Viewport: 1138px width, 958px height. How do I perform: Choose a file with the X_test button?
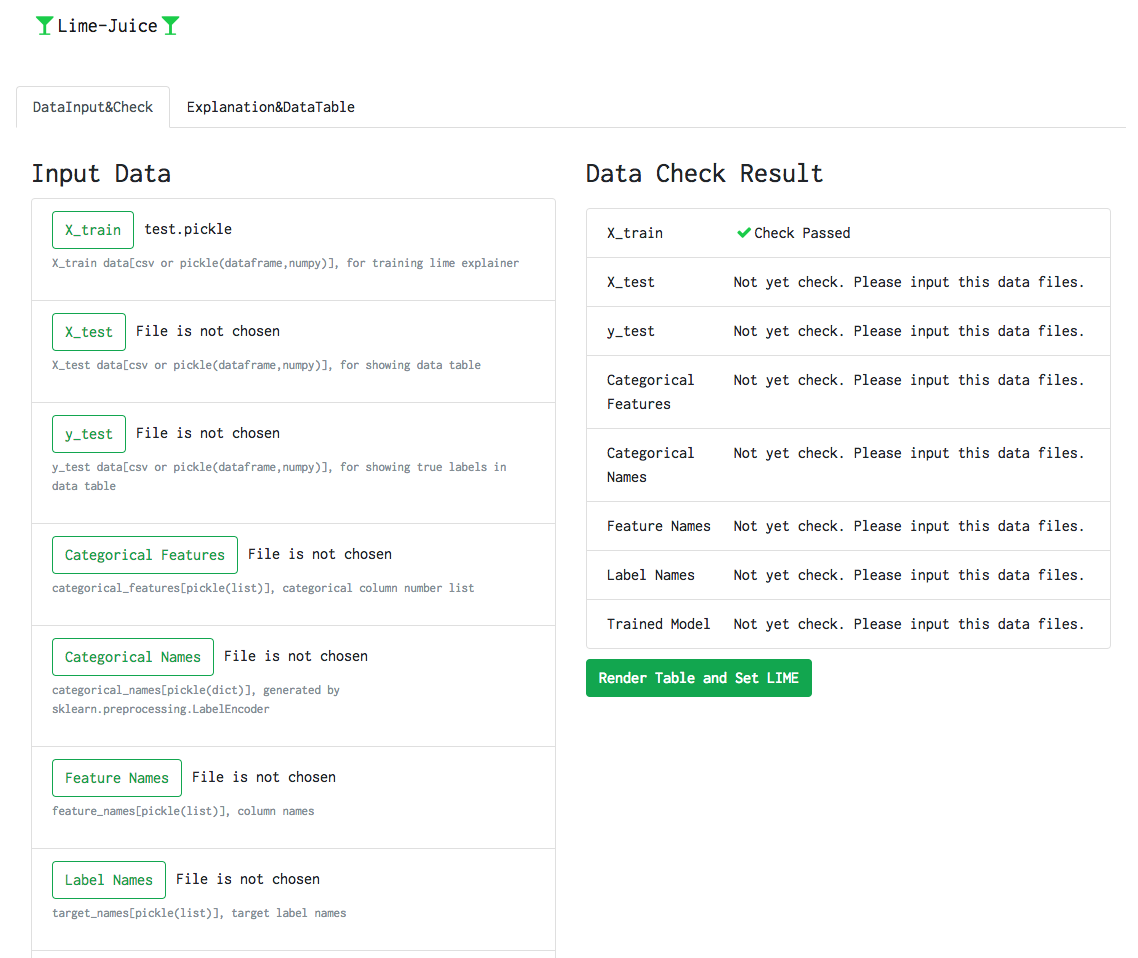coord(89,332)
